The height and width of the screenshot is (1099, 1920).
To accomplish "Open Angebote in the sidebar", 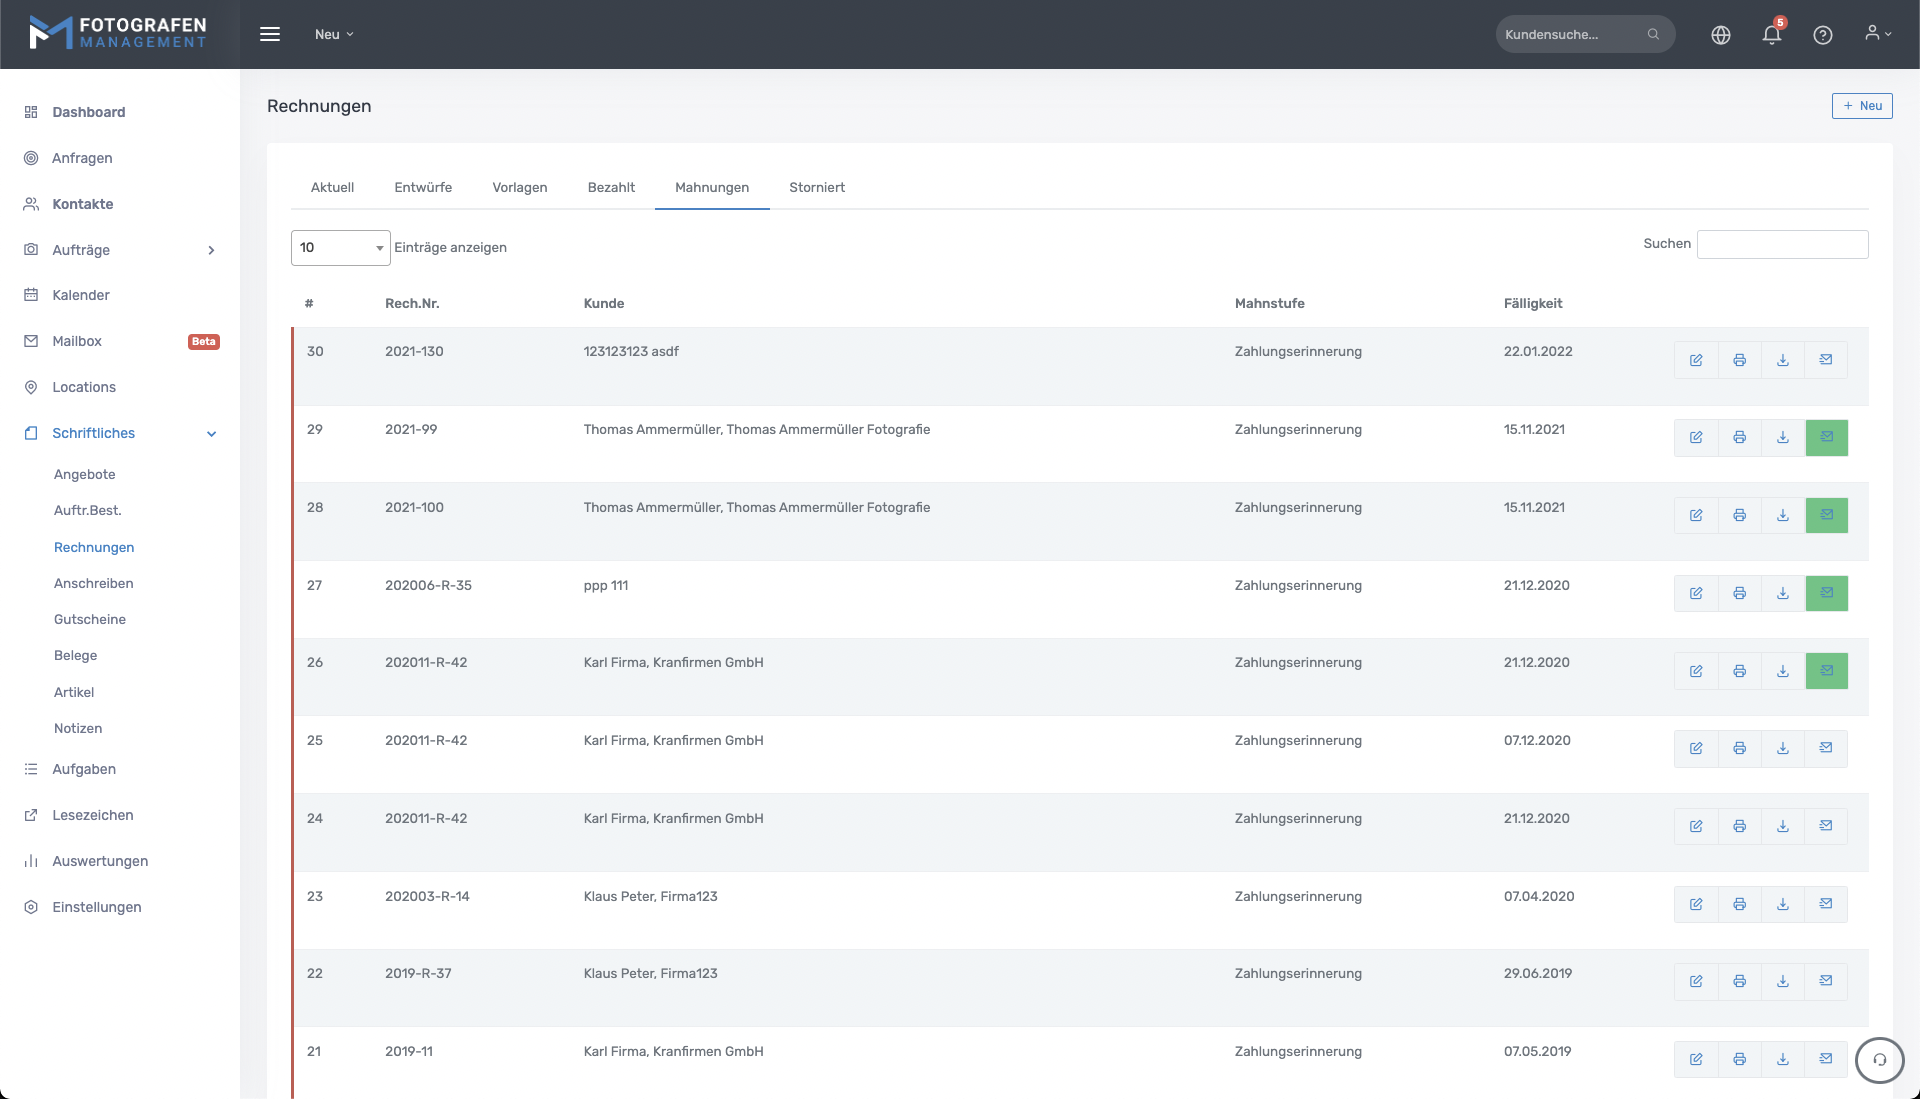I will (85, 475).
